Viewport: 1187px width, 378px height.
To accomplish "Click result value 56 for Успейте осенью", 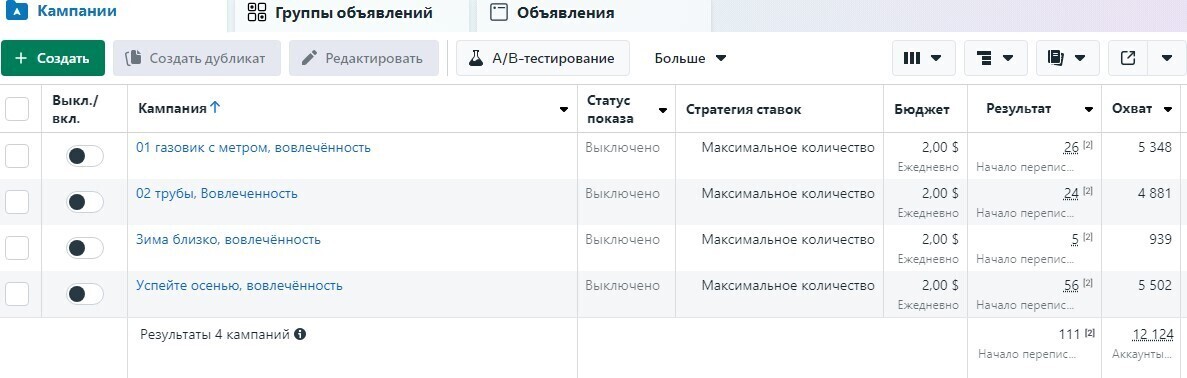I will pyautogui.click(x=1071, y=286).
